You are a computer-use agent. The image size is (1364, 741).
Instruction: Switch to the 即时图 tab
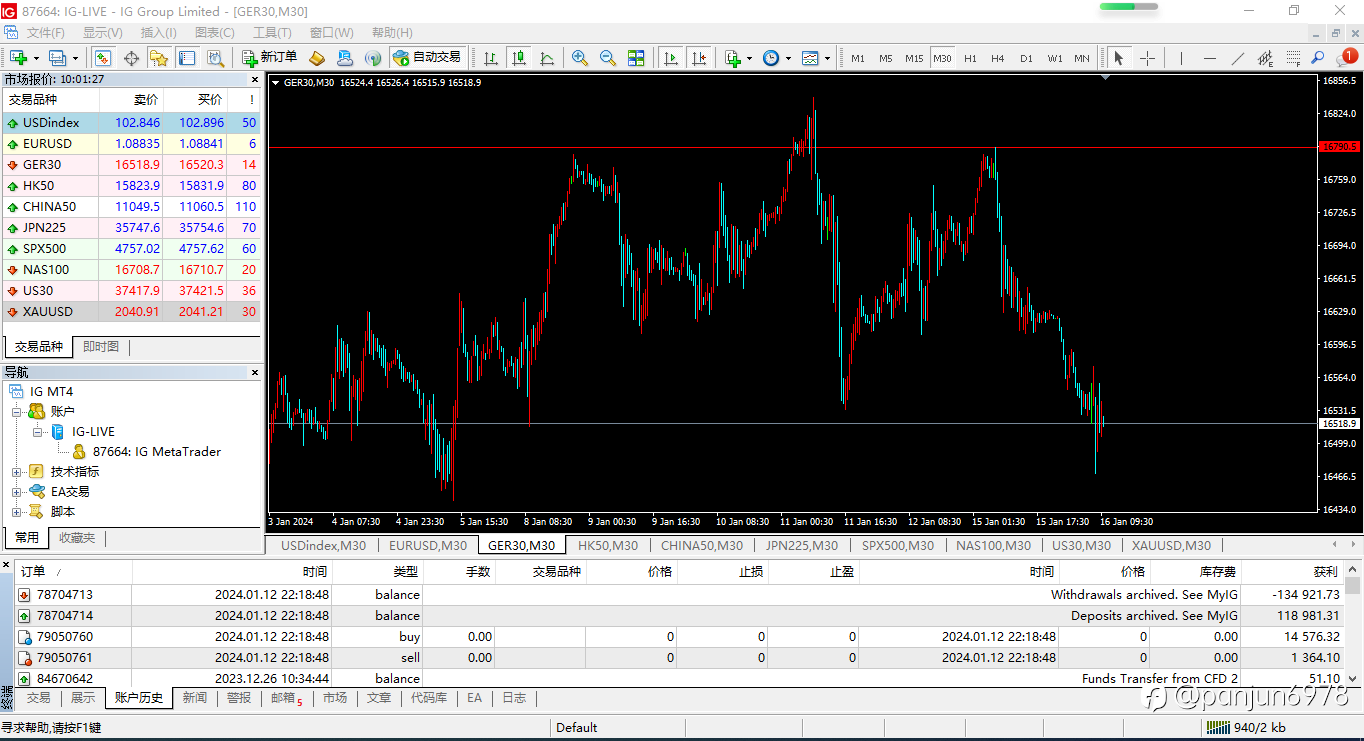(x=101, y=347)
